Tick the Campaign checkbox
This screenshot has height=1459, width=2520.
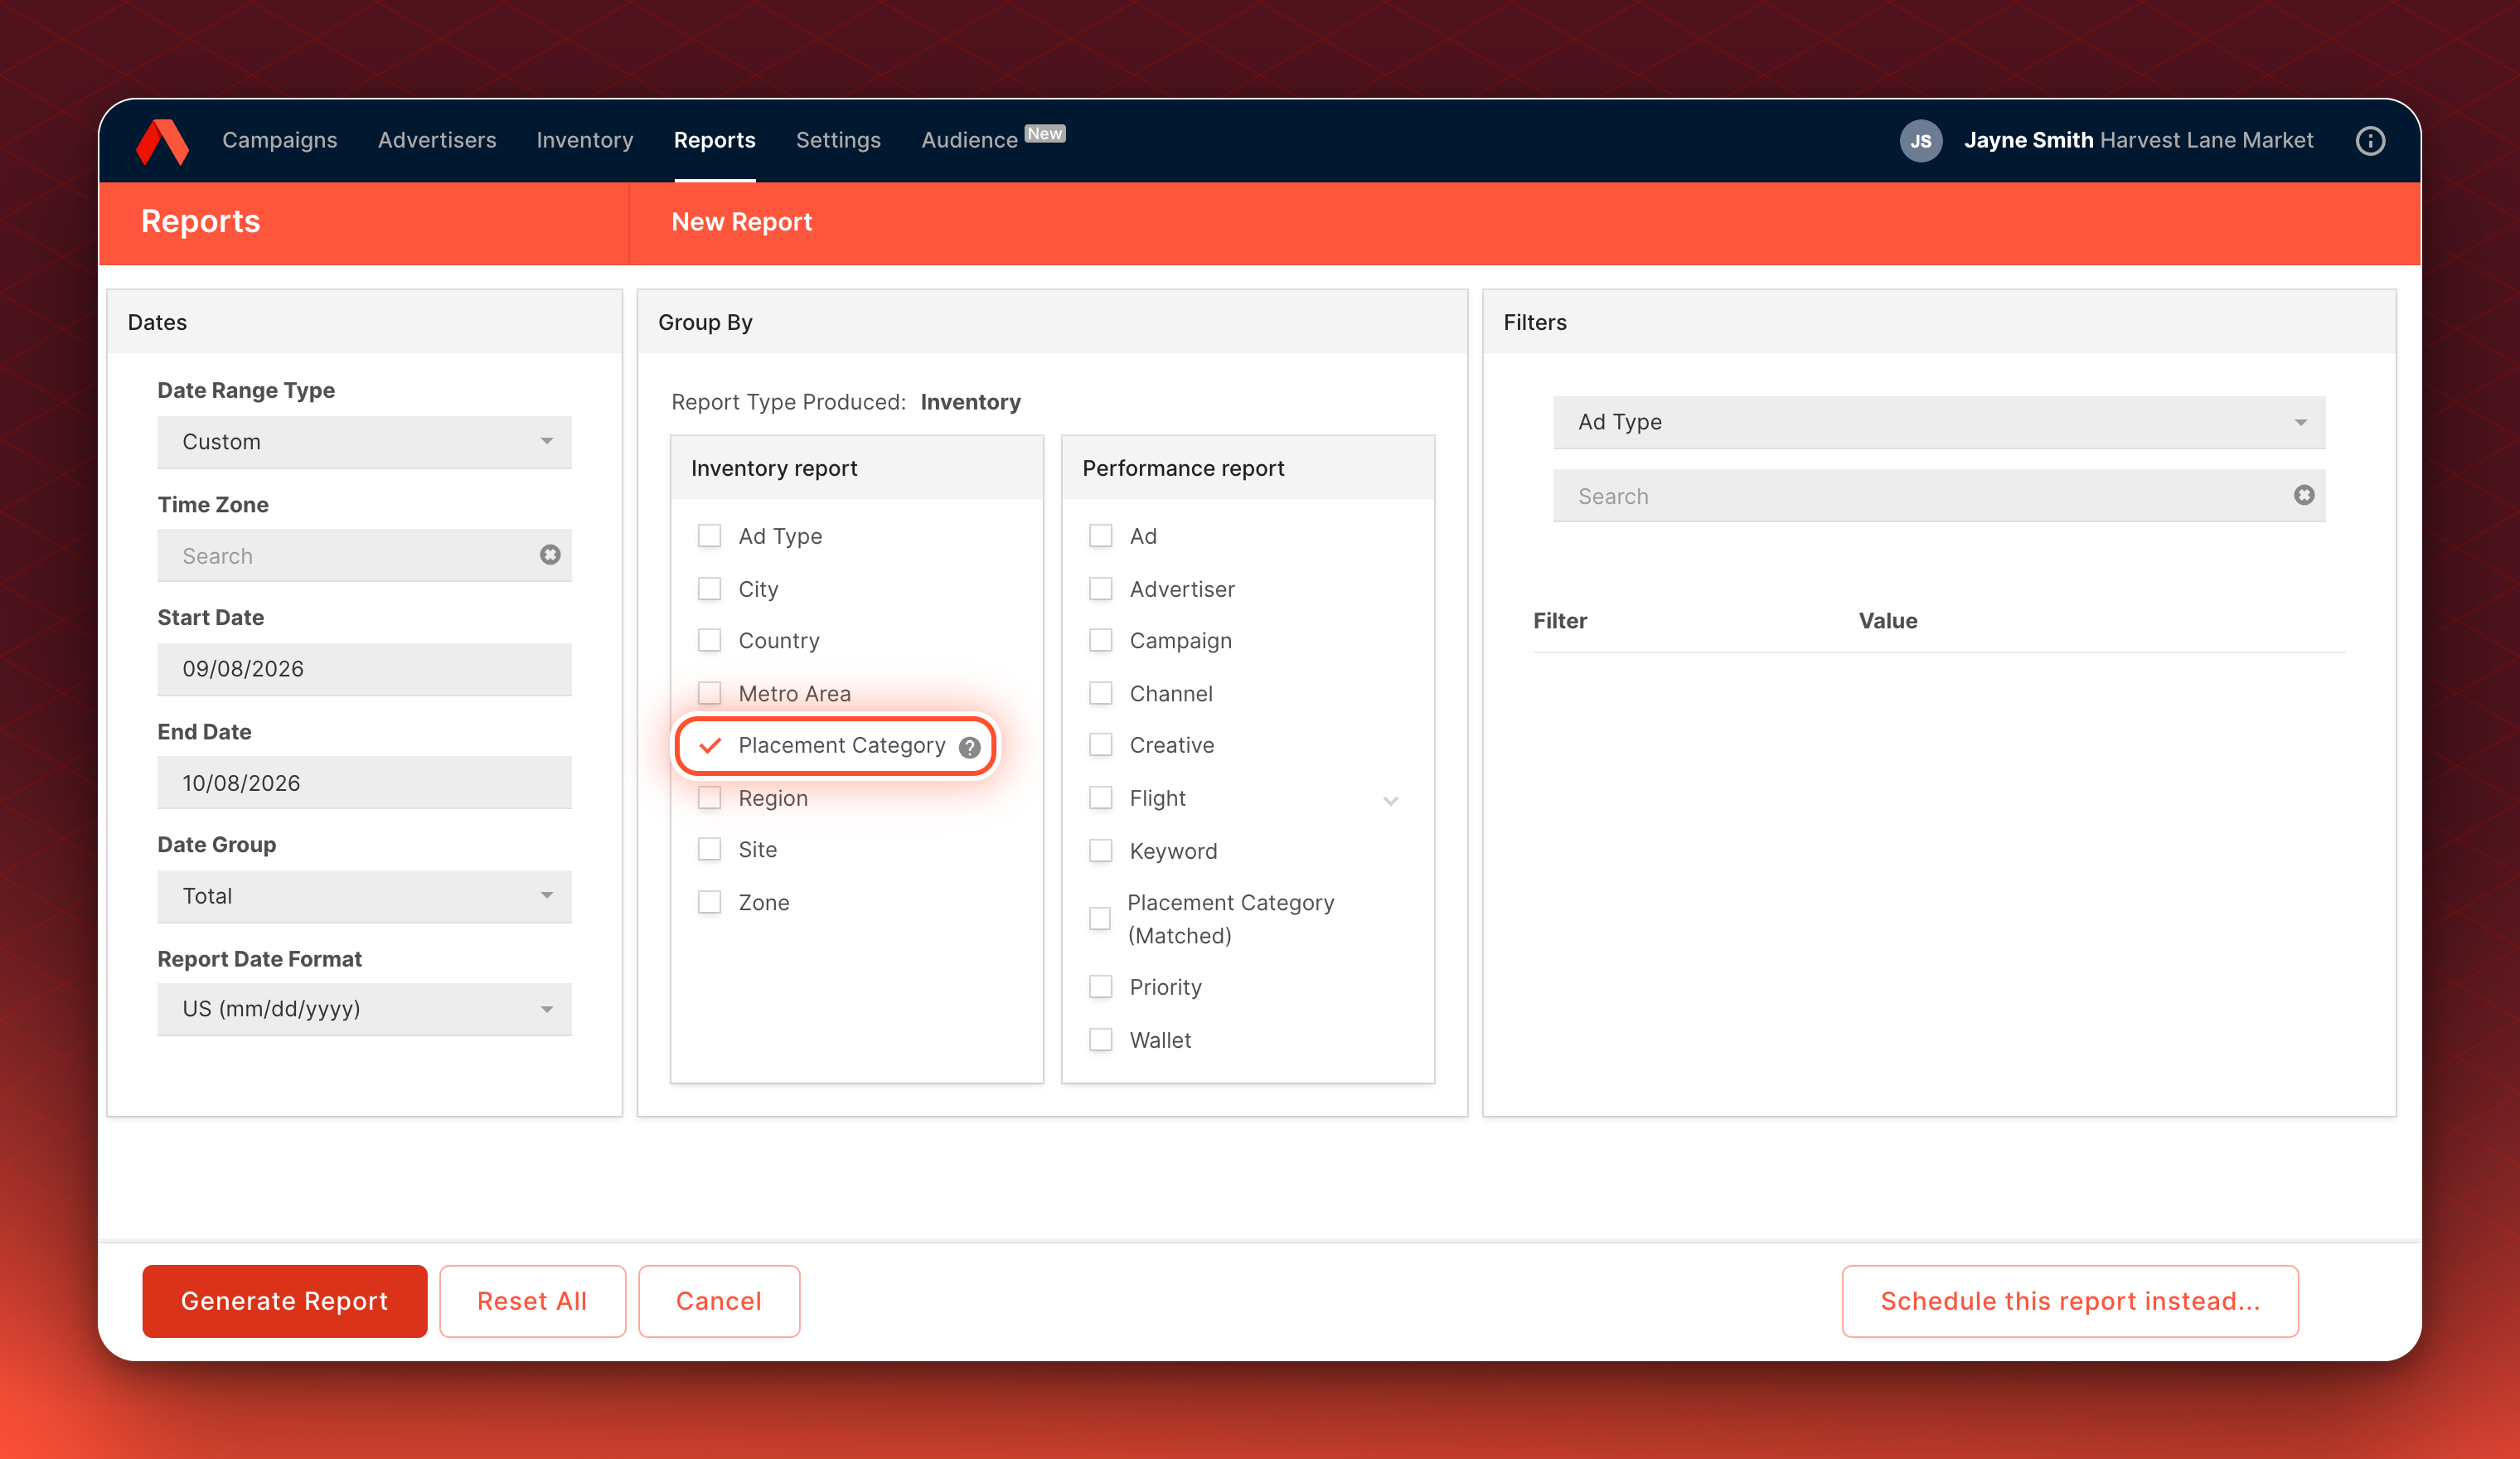[1100, 640]
